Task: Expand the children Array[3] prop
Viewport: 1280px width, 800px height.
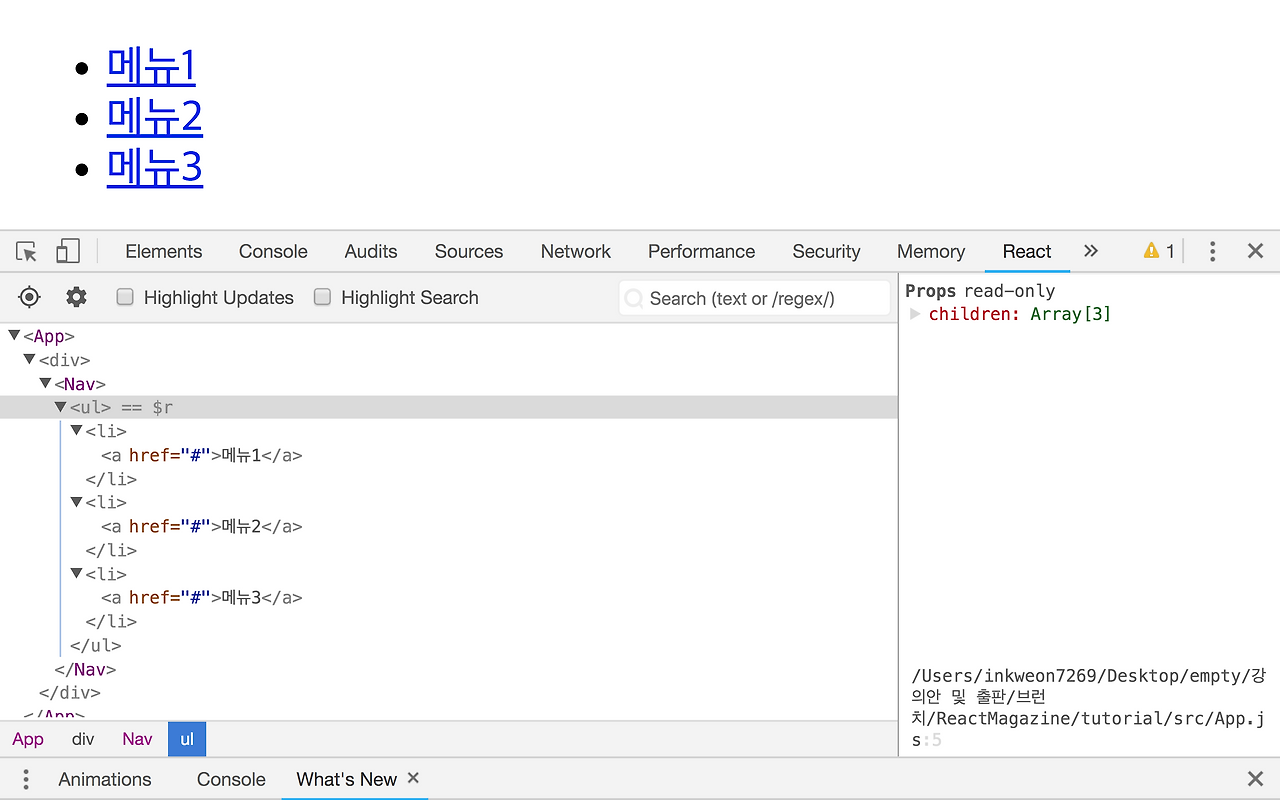Action: (915, 314)
